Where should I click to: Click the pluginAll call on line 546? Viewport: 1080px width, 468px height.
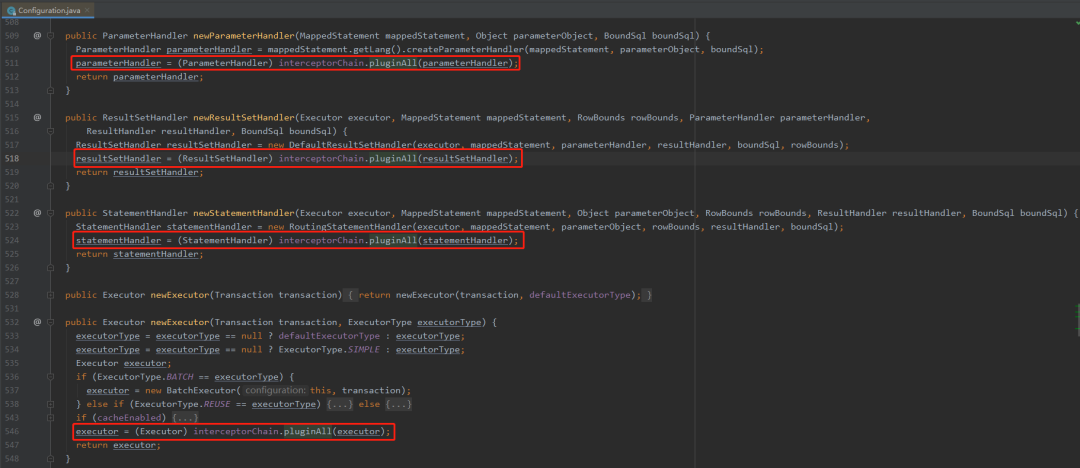[x=307, y=431]
